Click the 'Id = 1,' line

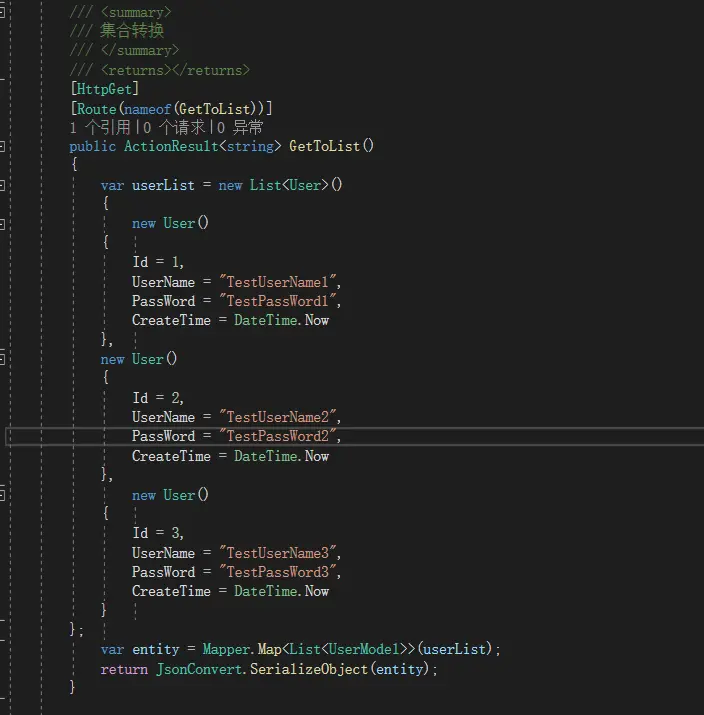(158, 262)
